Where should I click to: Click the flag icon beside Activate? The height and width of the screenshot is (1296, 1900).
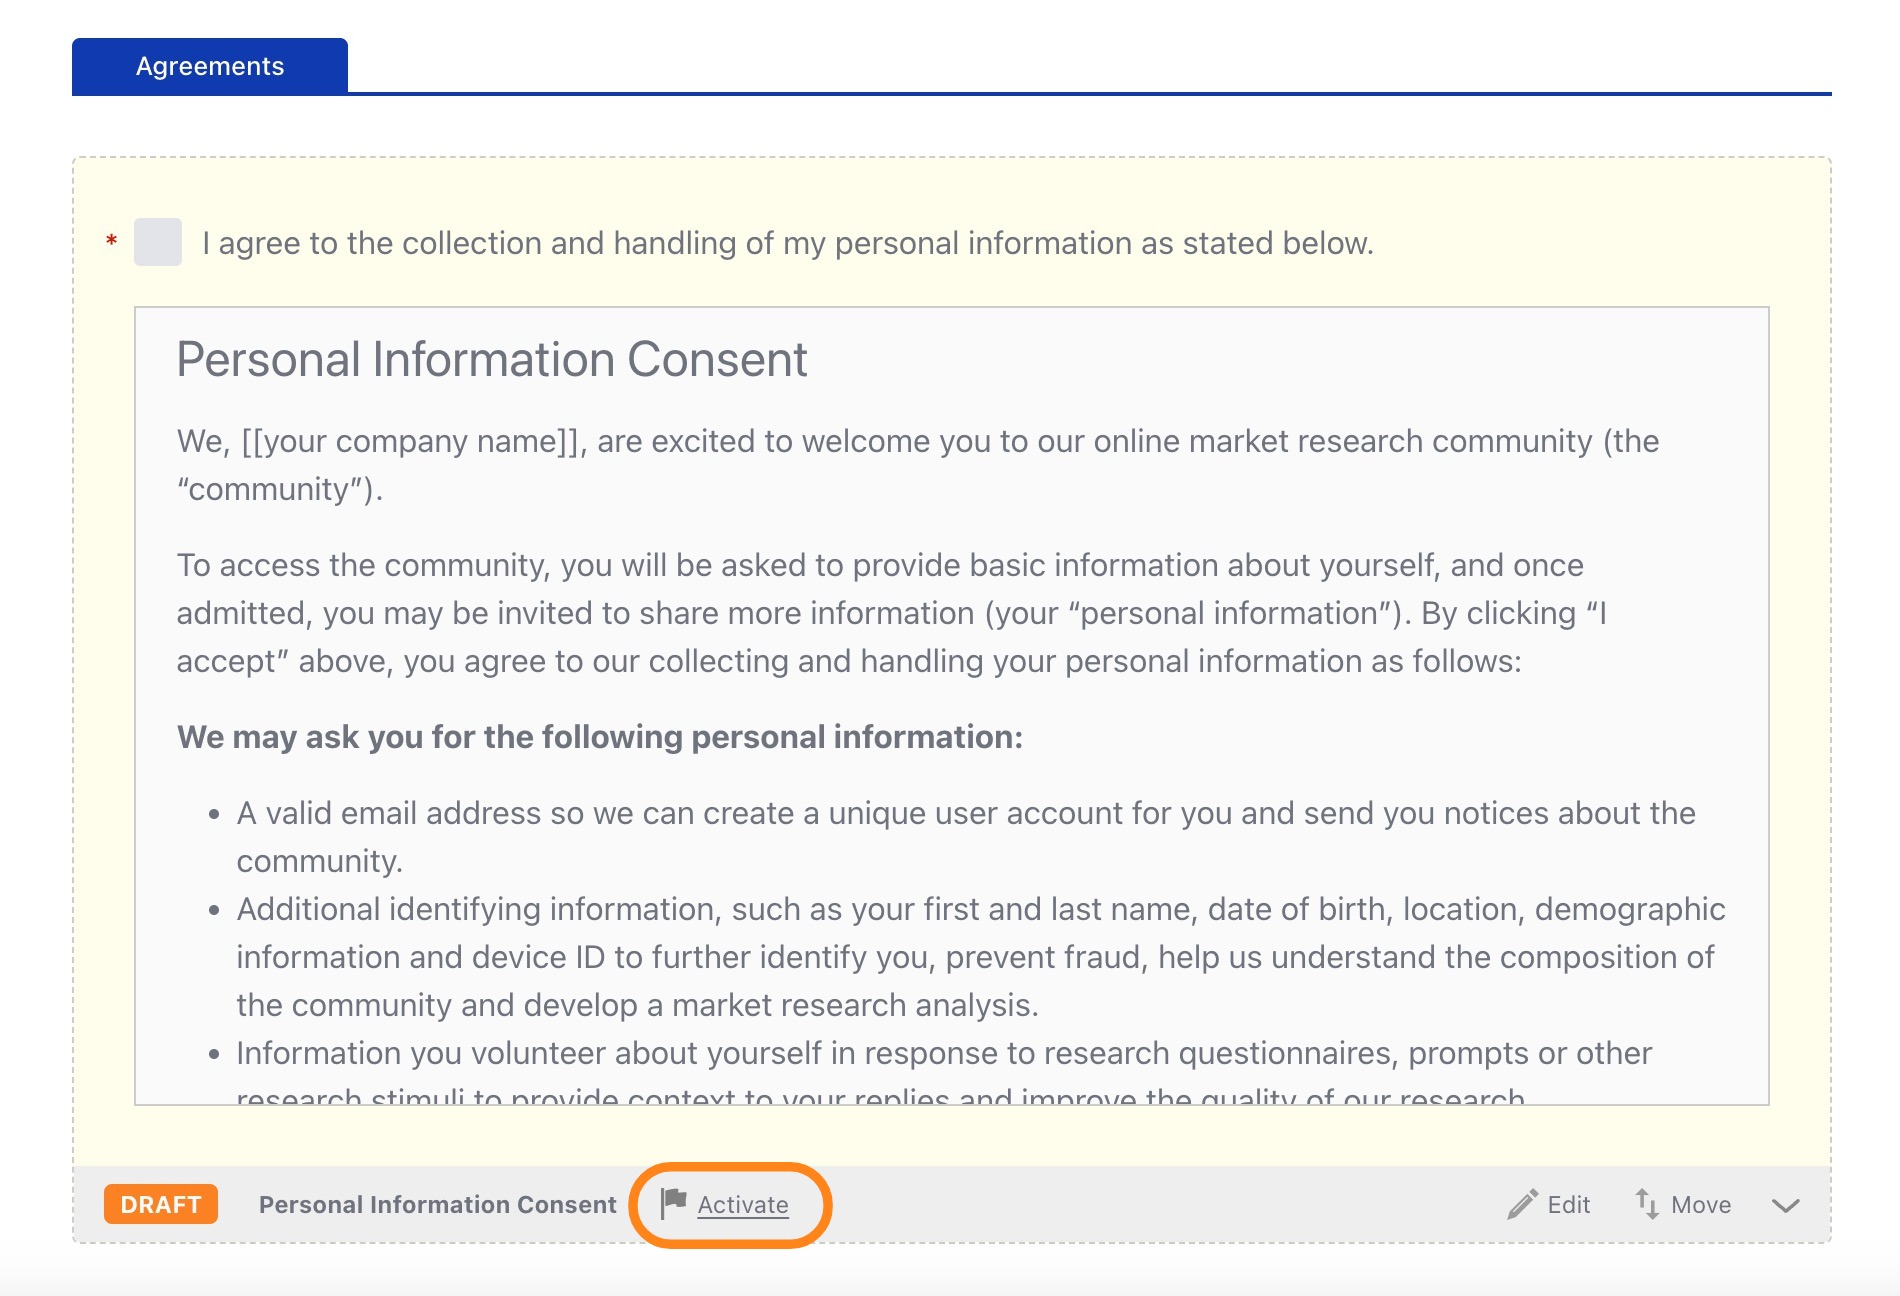click(x=674, y=1203)
